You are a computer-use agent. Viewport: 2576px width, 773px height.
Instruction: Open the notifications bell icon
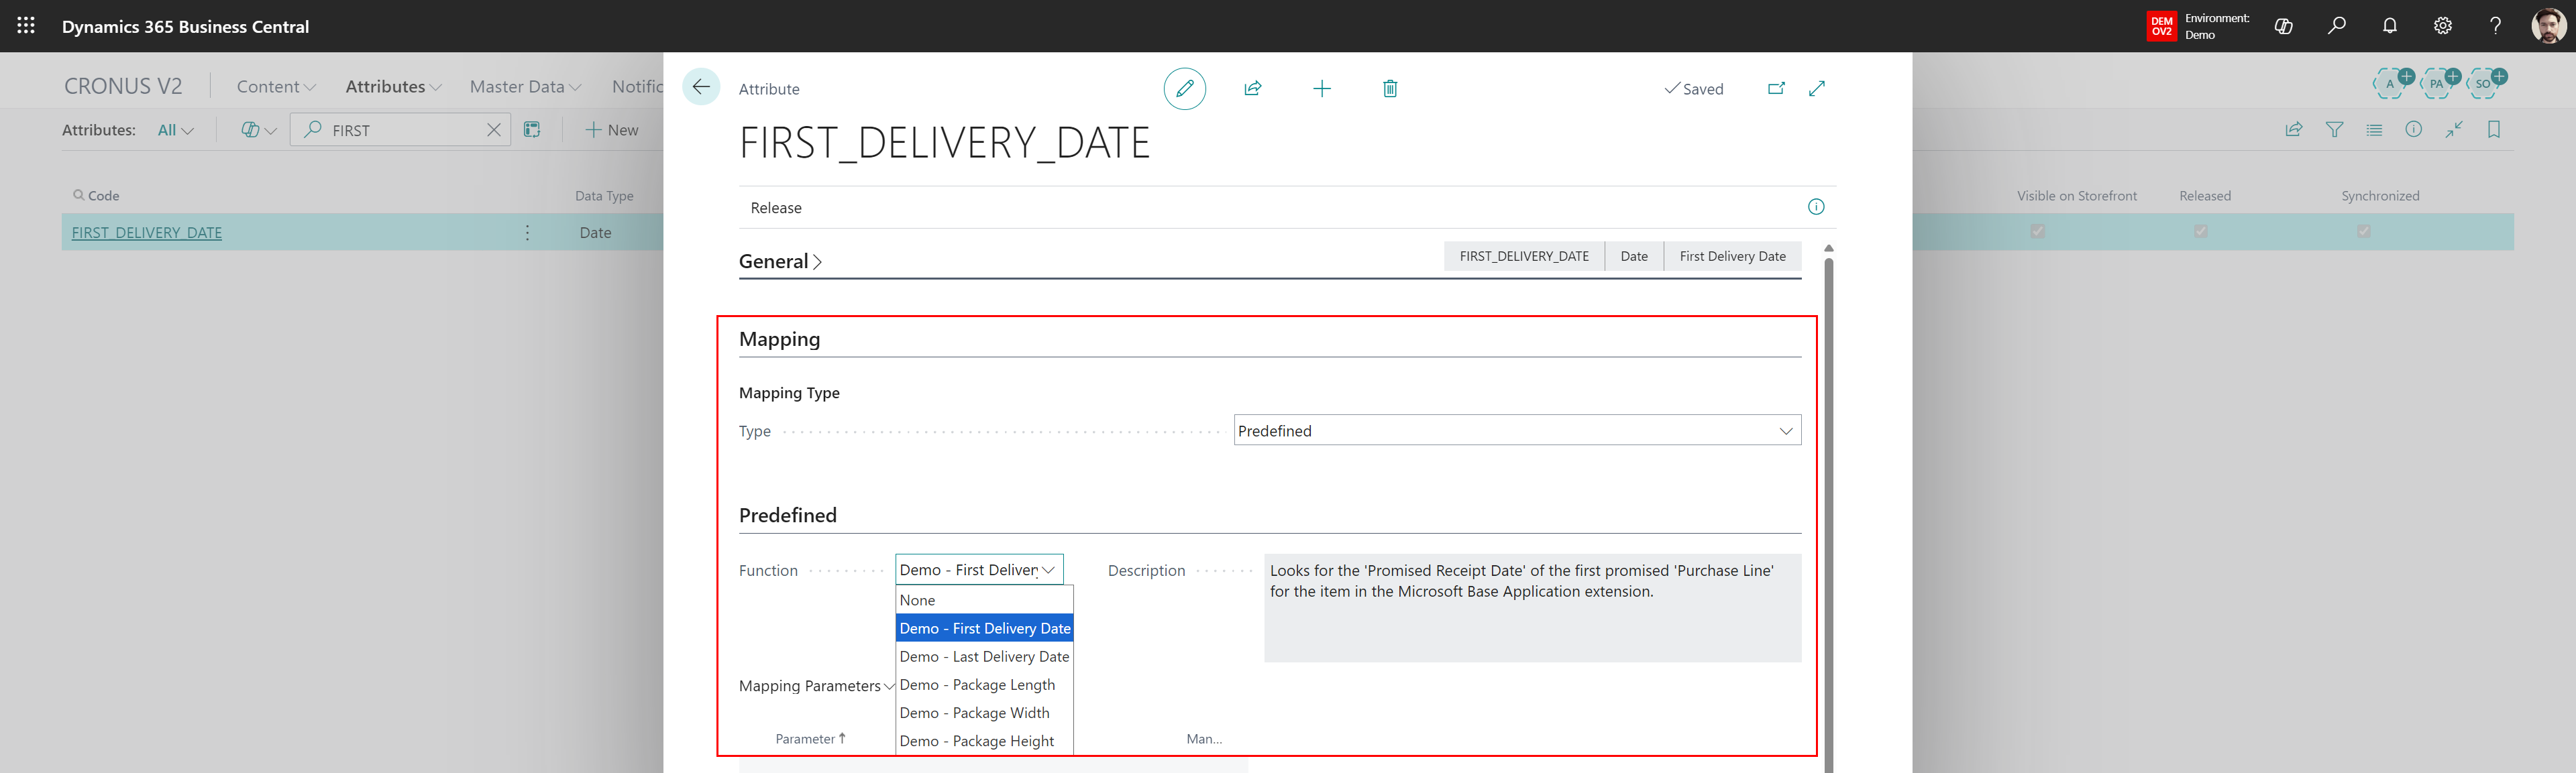[2389, 26]
